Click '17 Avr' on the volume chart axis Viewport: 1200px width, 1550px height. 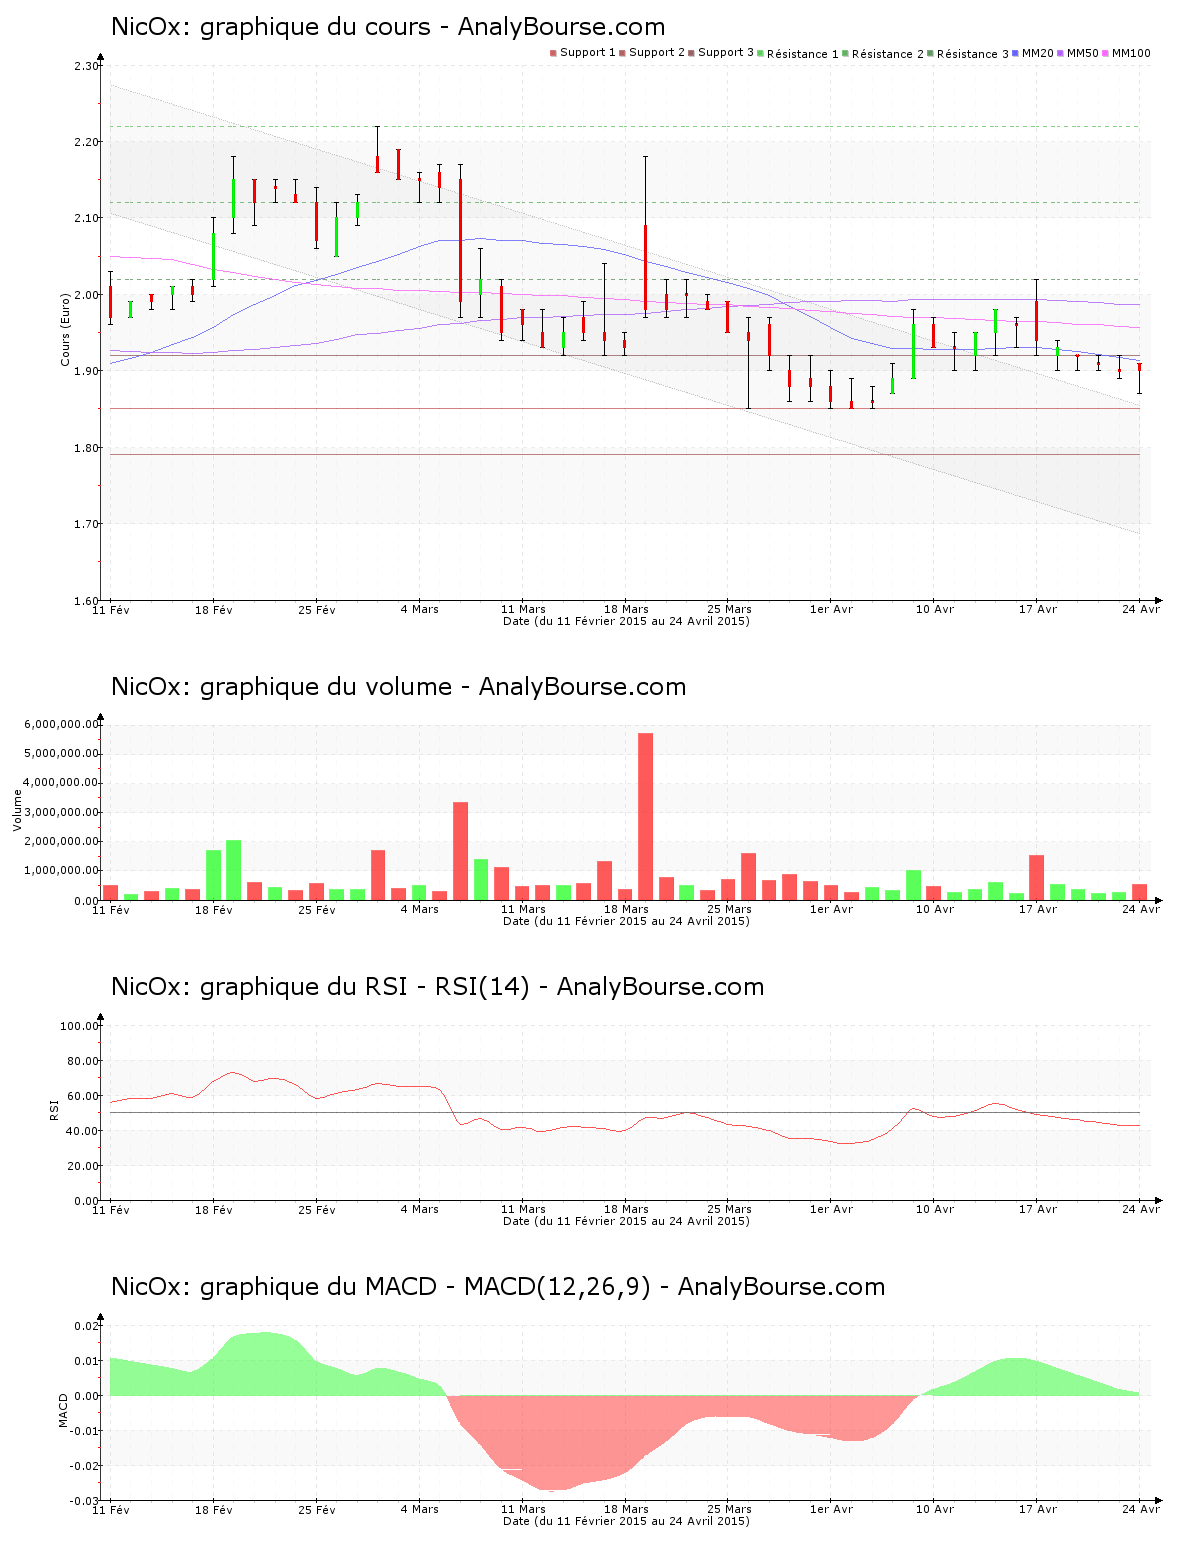(x=1038, y=909)
